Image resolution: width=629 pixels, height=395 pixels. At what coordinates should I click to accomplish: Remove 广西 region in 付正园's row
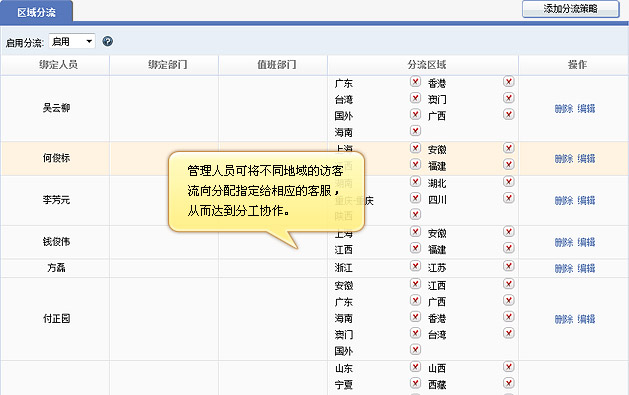pyautogui.click(x=509, y=300)
